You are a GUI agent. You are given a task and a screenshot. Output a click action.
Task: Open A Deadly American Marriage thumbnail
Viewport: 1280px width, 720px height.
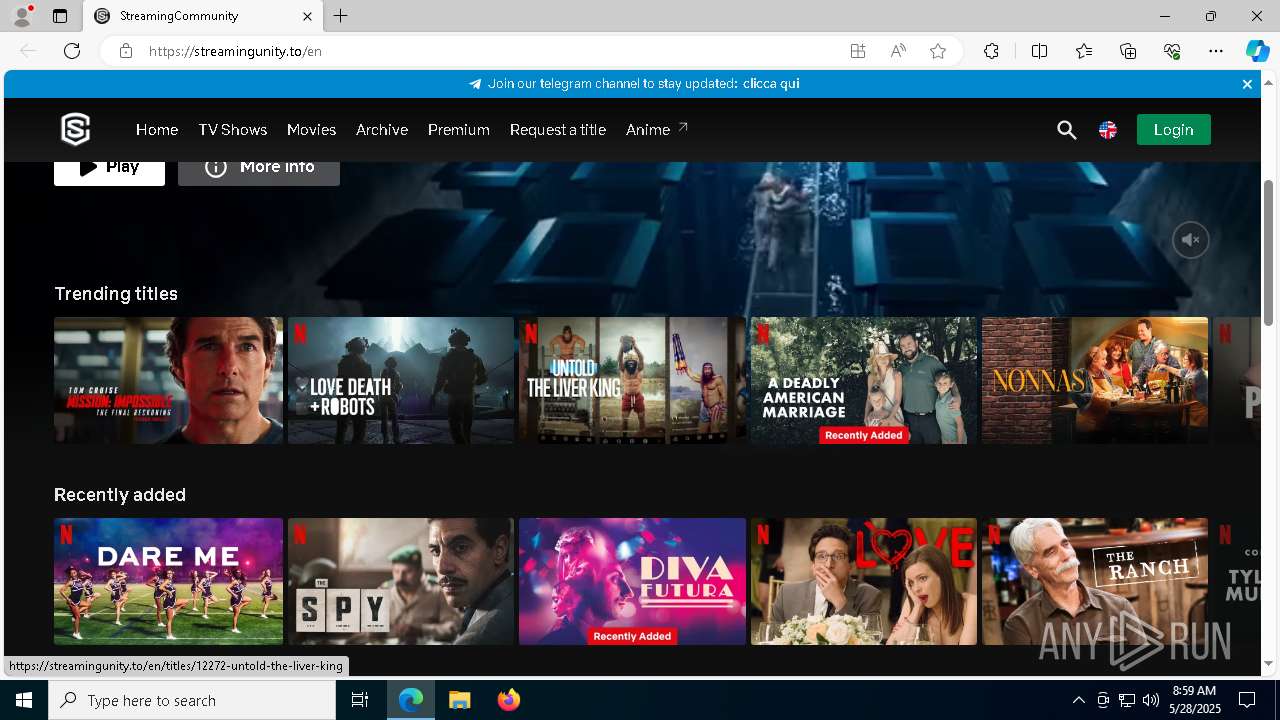[864, 380]
